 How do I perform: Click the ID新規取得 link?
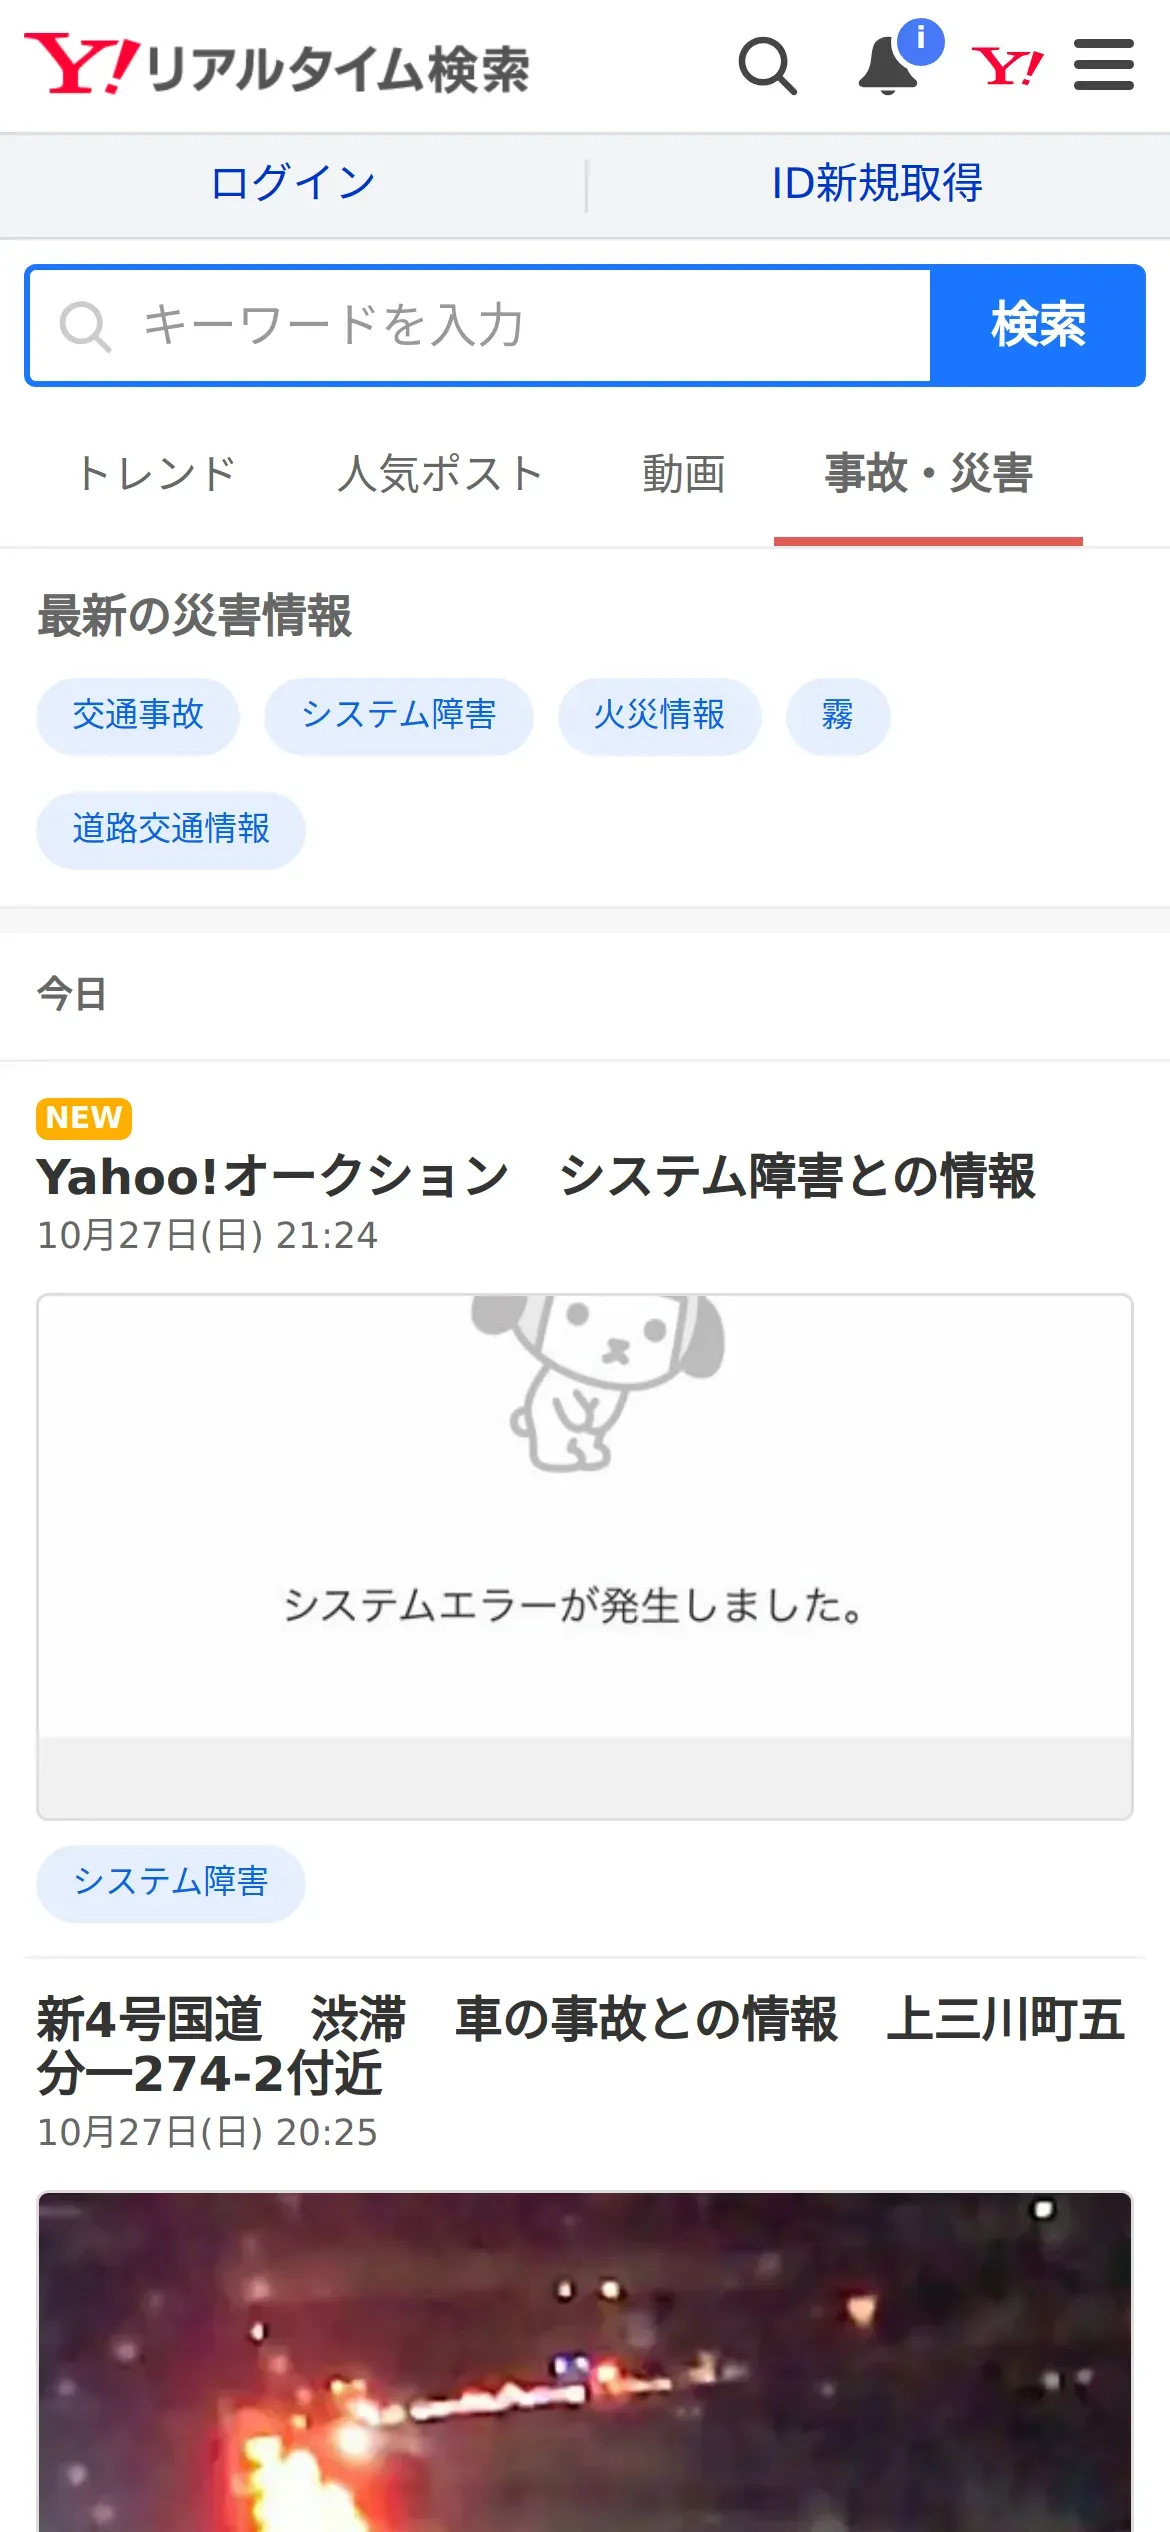click(x=877, y=184)
